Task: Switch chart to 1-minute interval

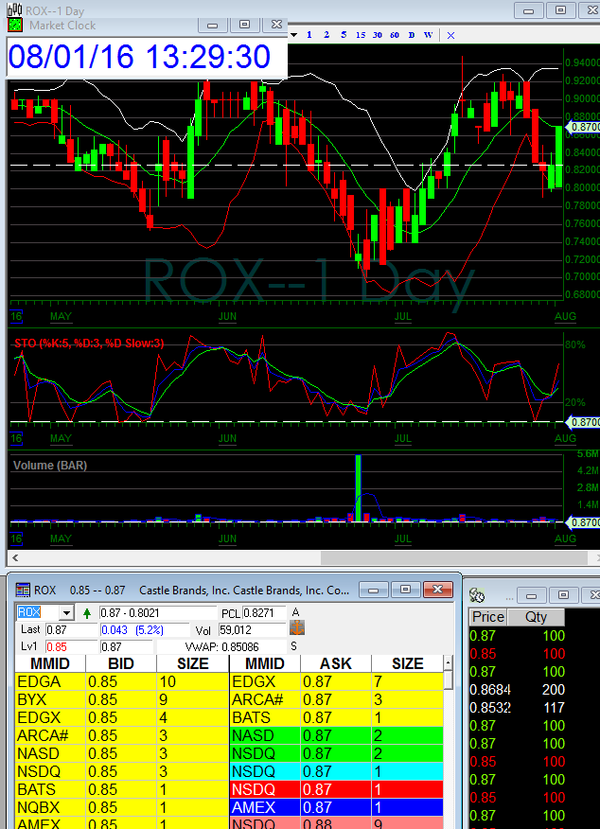Action: click(309, 35)
